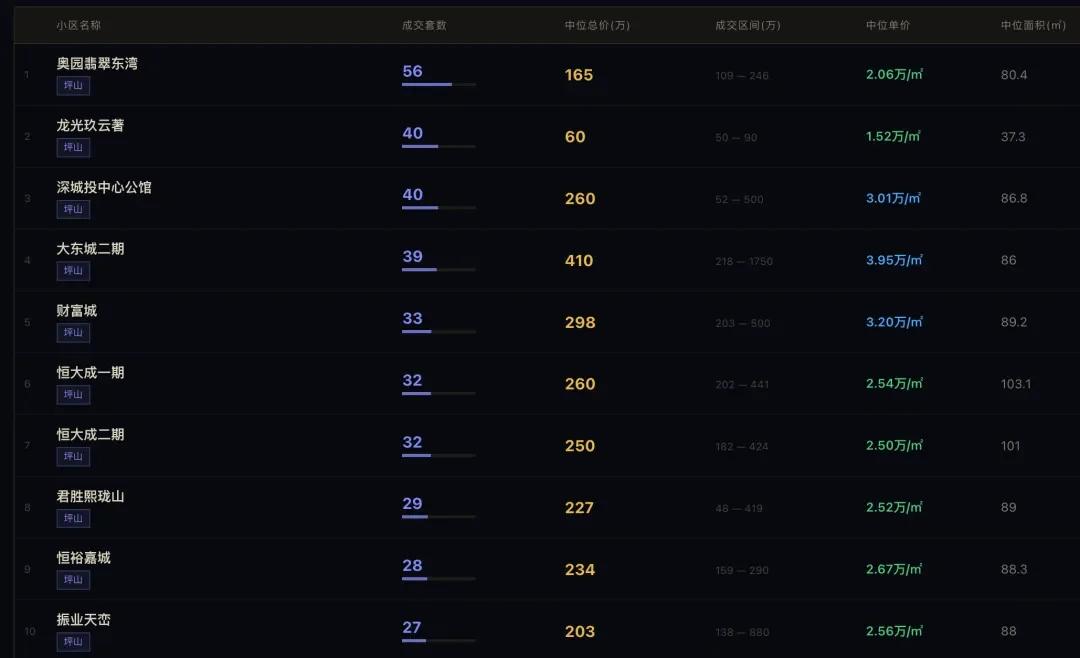1080x658 pixels.
Task: Select the 坪山 district tag under 恒裕嘉城
Action: coord(73,580)
